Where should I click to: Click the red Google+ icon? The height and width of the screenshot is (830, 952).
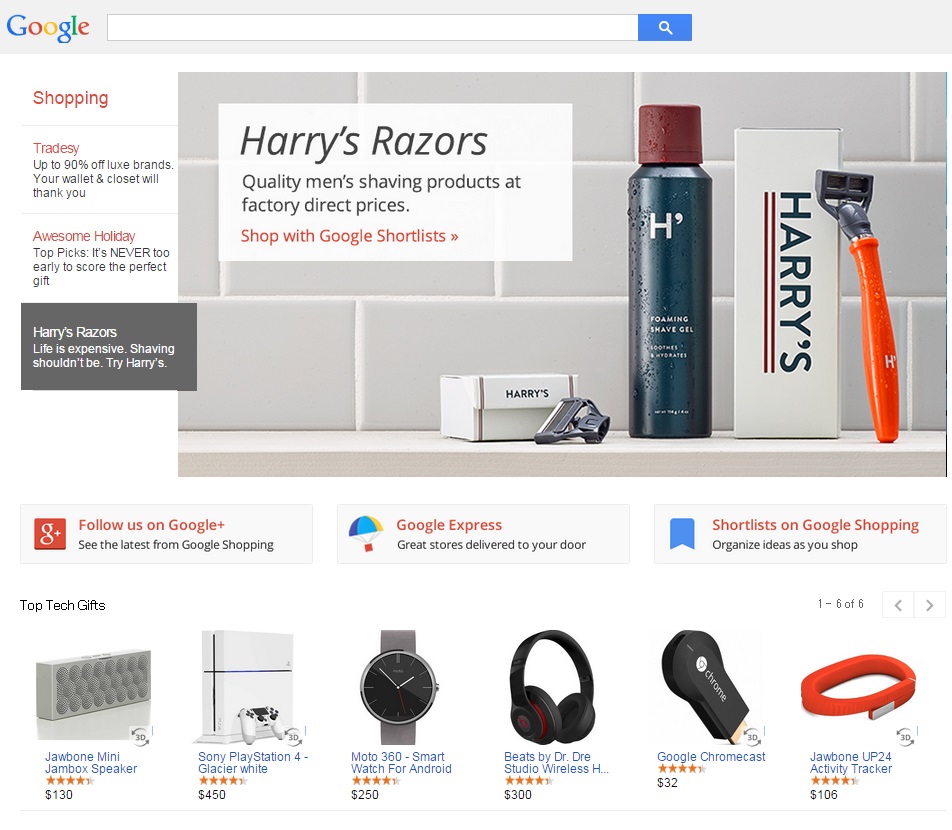click(x=50, y=534)
